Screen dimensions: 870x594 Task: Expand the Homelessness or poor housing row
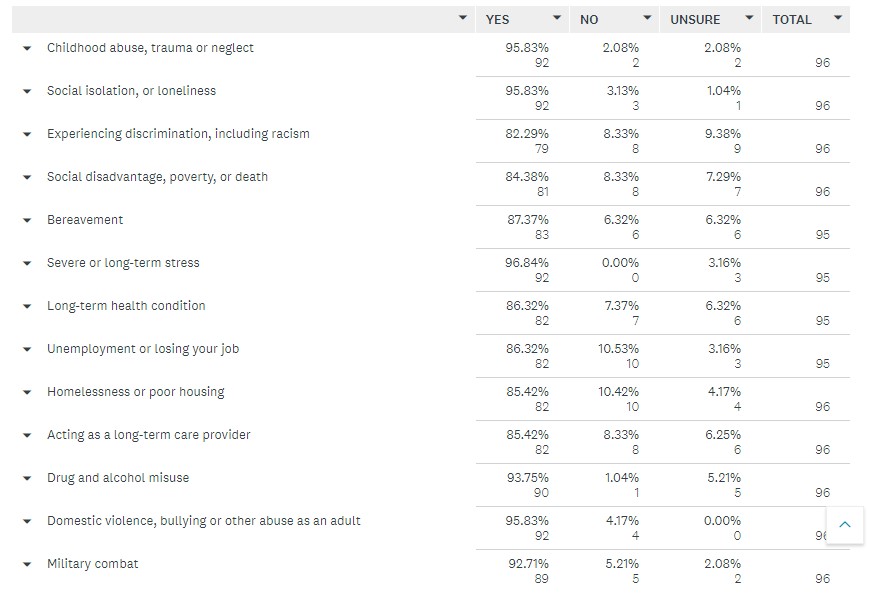[26, 392]
